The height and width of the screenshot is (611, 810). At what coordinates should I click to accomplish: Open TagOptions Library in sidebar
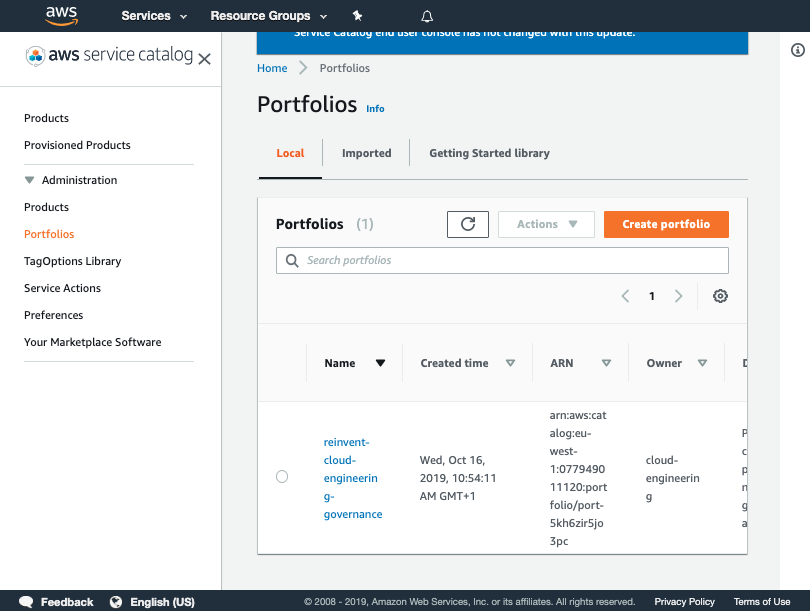pyautogui.click(x=72, y=261)
